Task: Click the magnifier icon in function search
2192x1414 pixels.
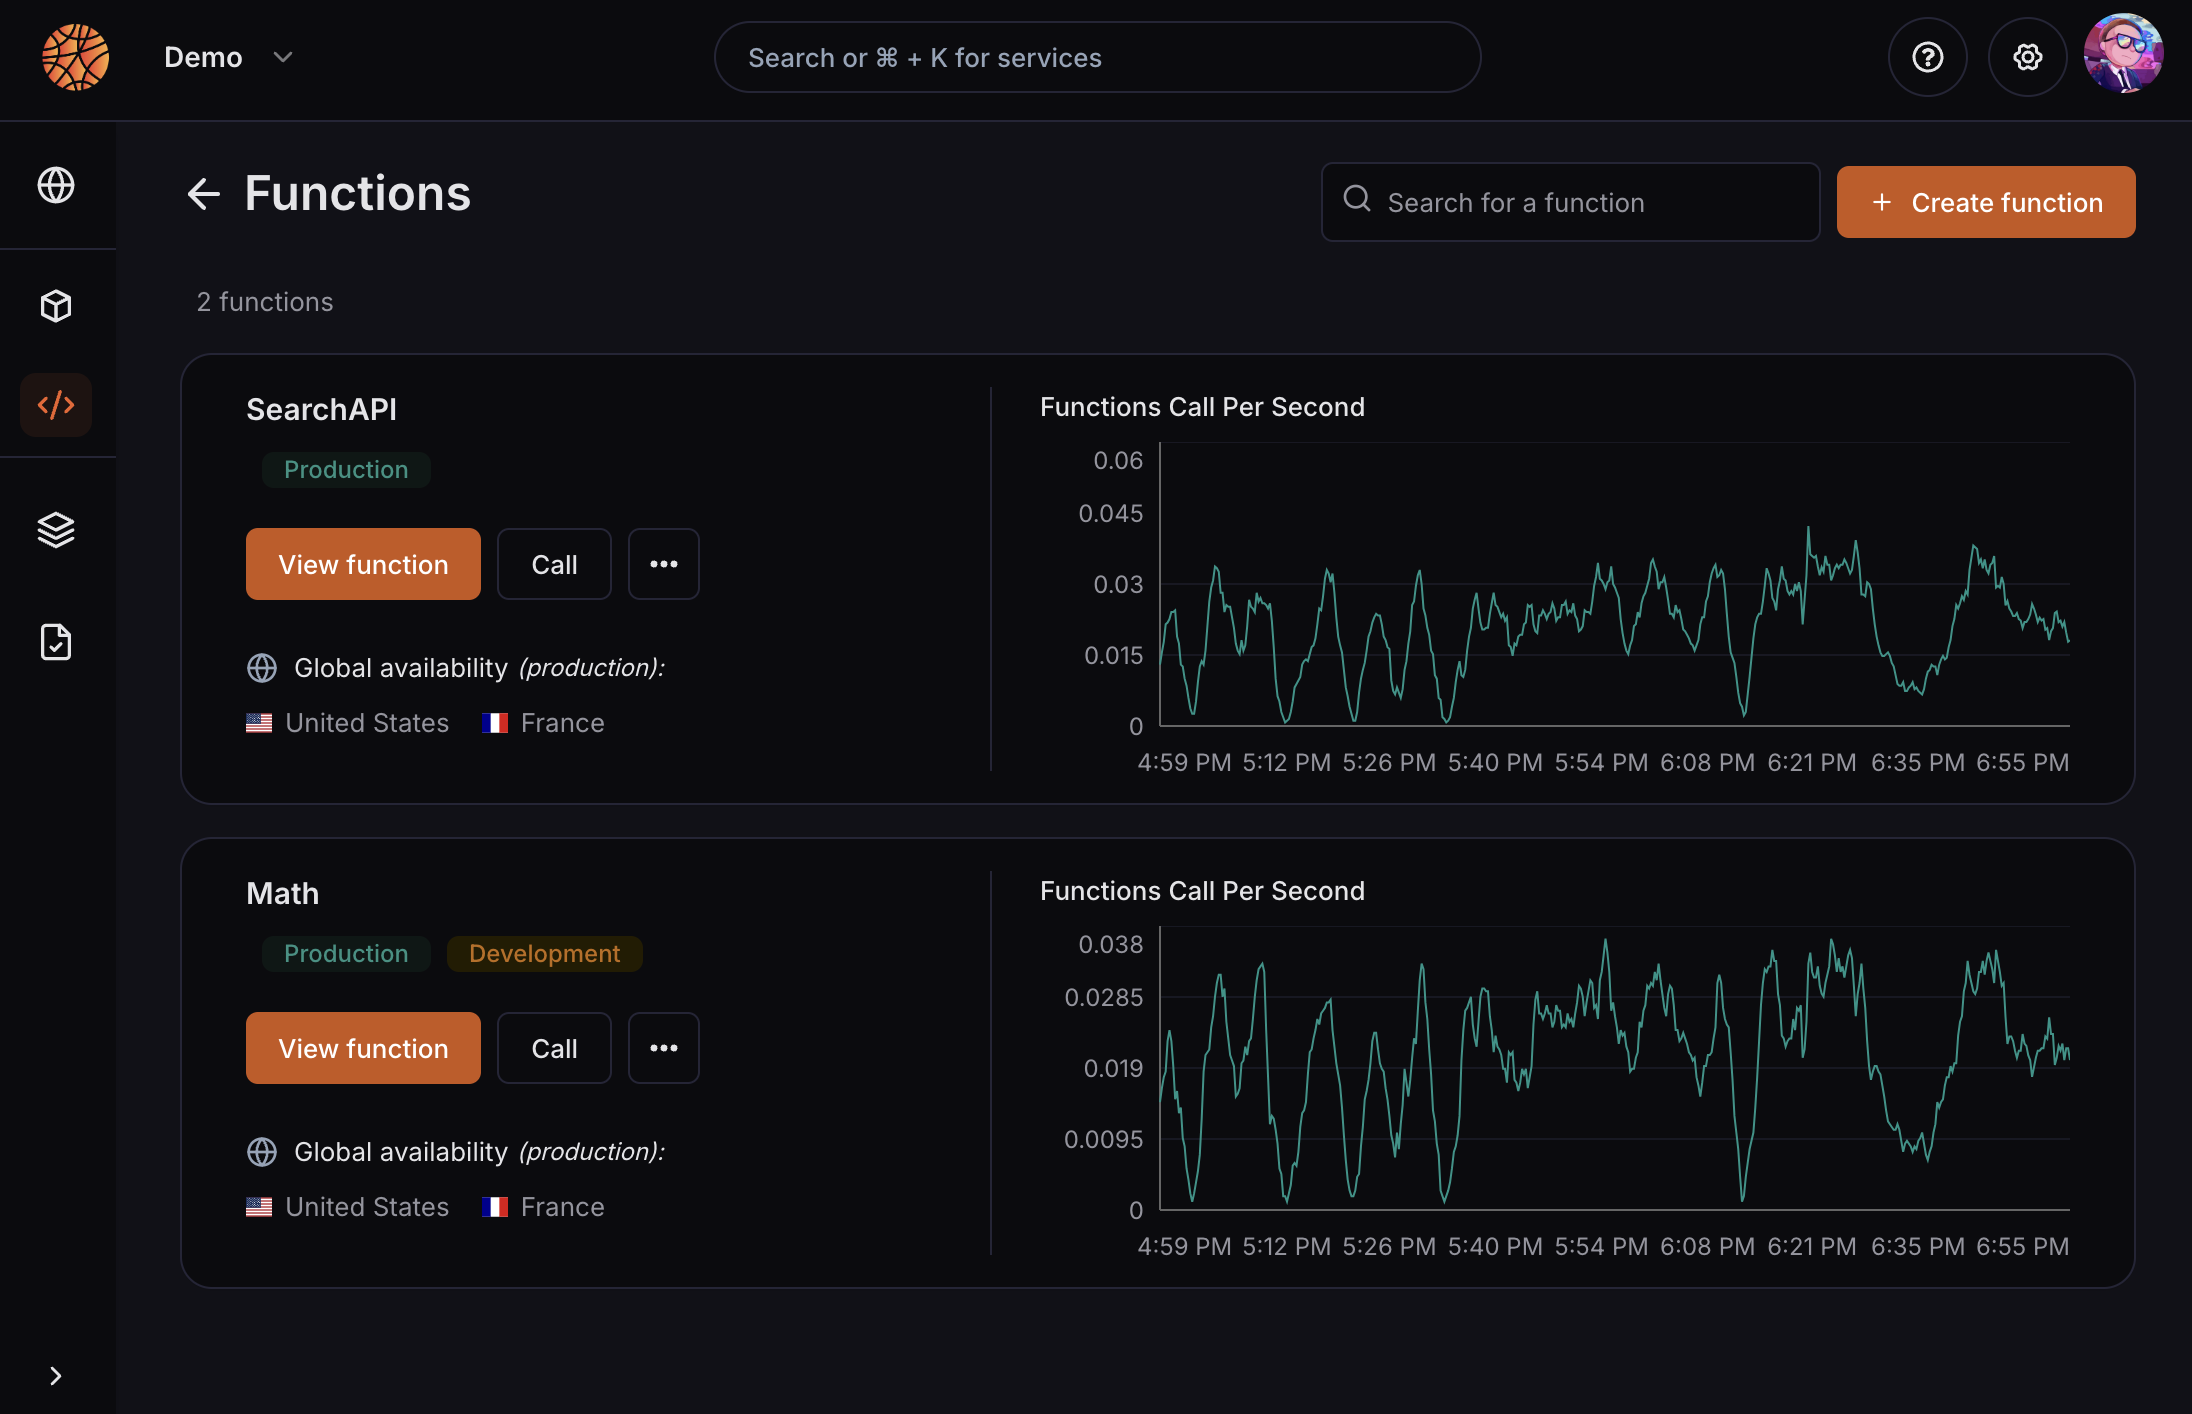Action: [1357, 199]
